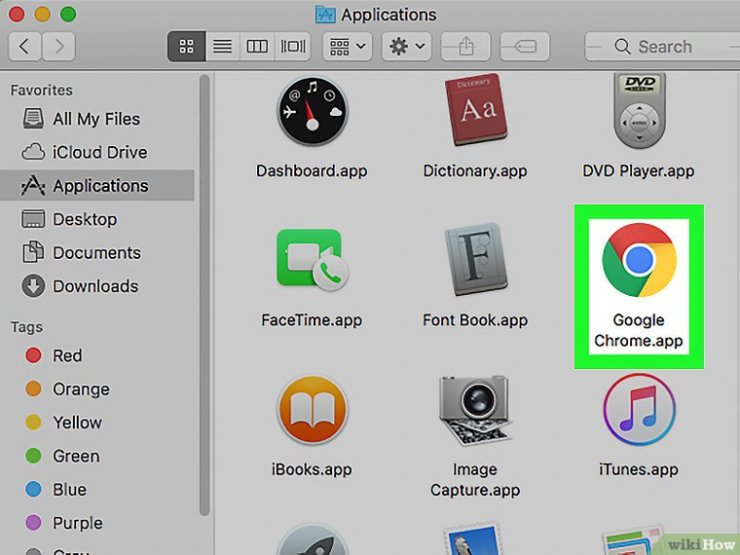The height and width of the screenshot is (555, 740).
Task: Select the Green tag
Action: click(x=97, y=456)
